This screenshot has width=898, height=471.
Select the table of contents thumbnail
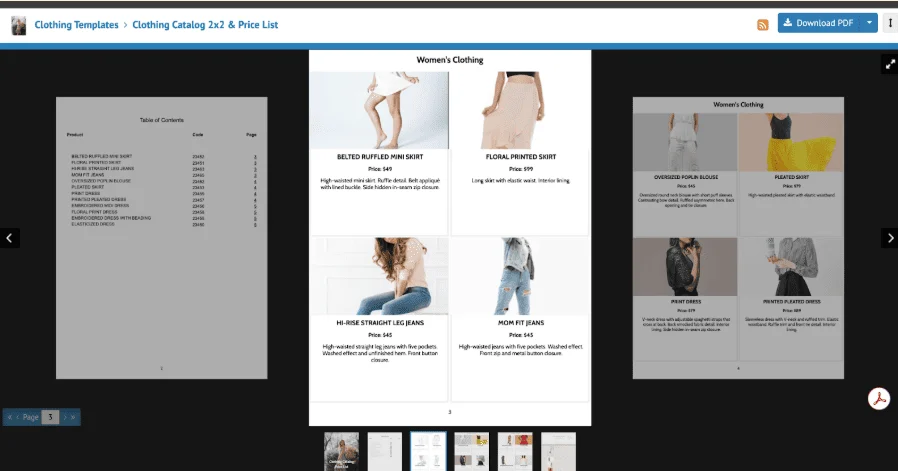[x=385, y=452]
